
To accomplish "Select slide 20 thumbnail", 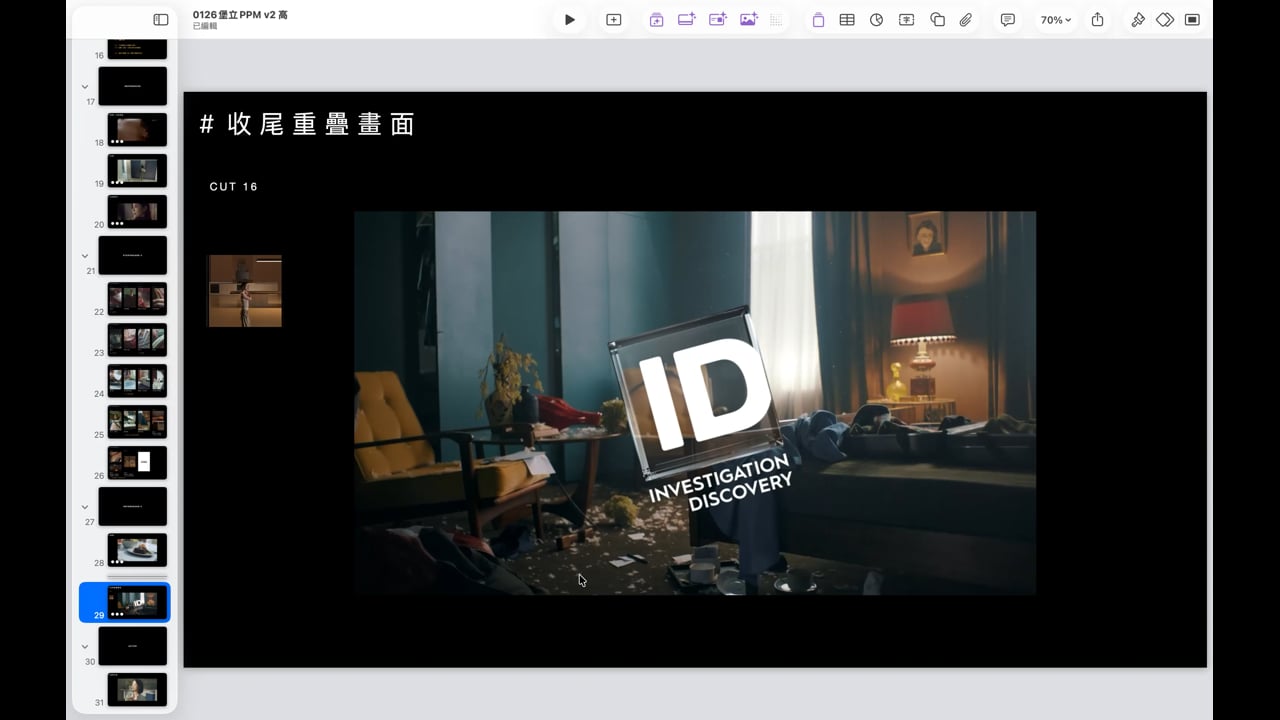I will coord(137,211).
